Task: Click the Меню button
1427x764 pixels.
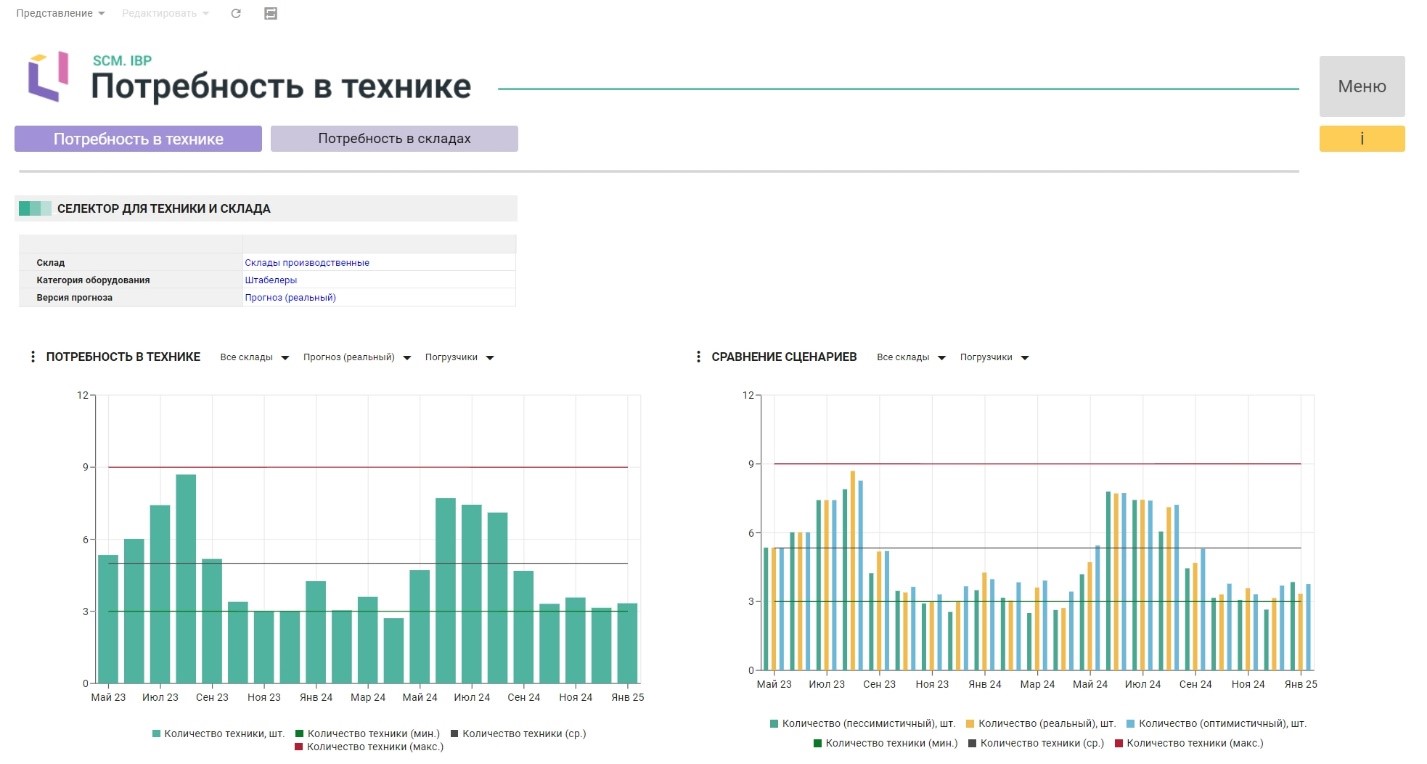Action: pyautogui.click(x=1361, y=86)
